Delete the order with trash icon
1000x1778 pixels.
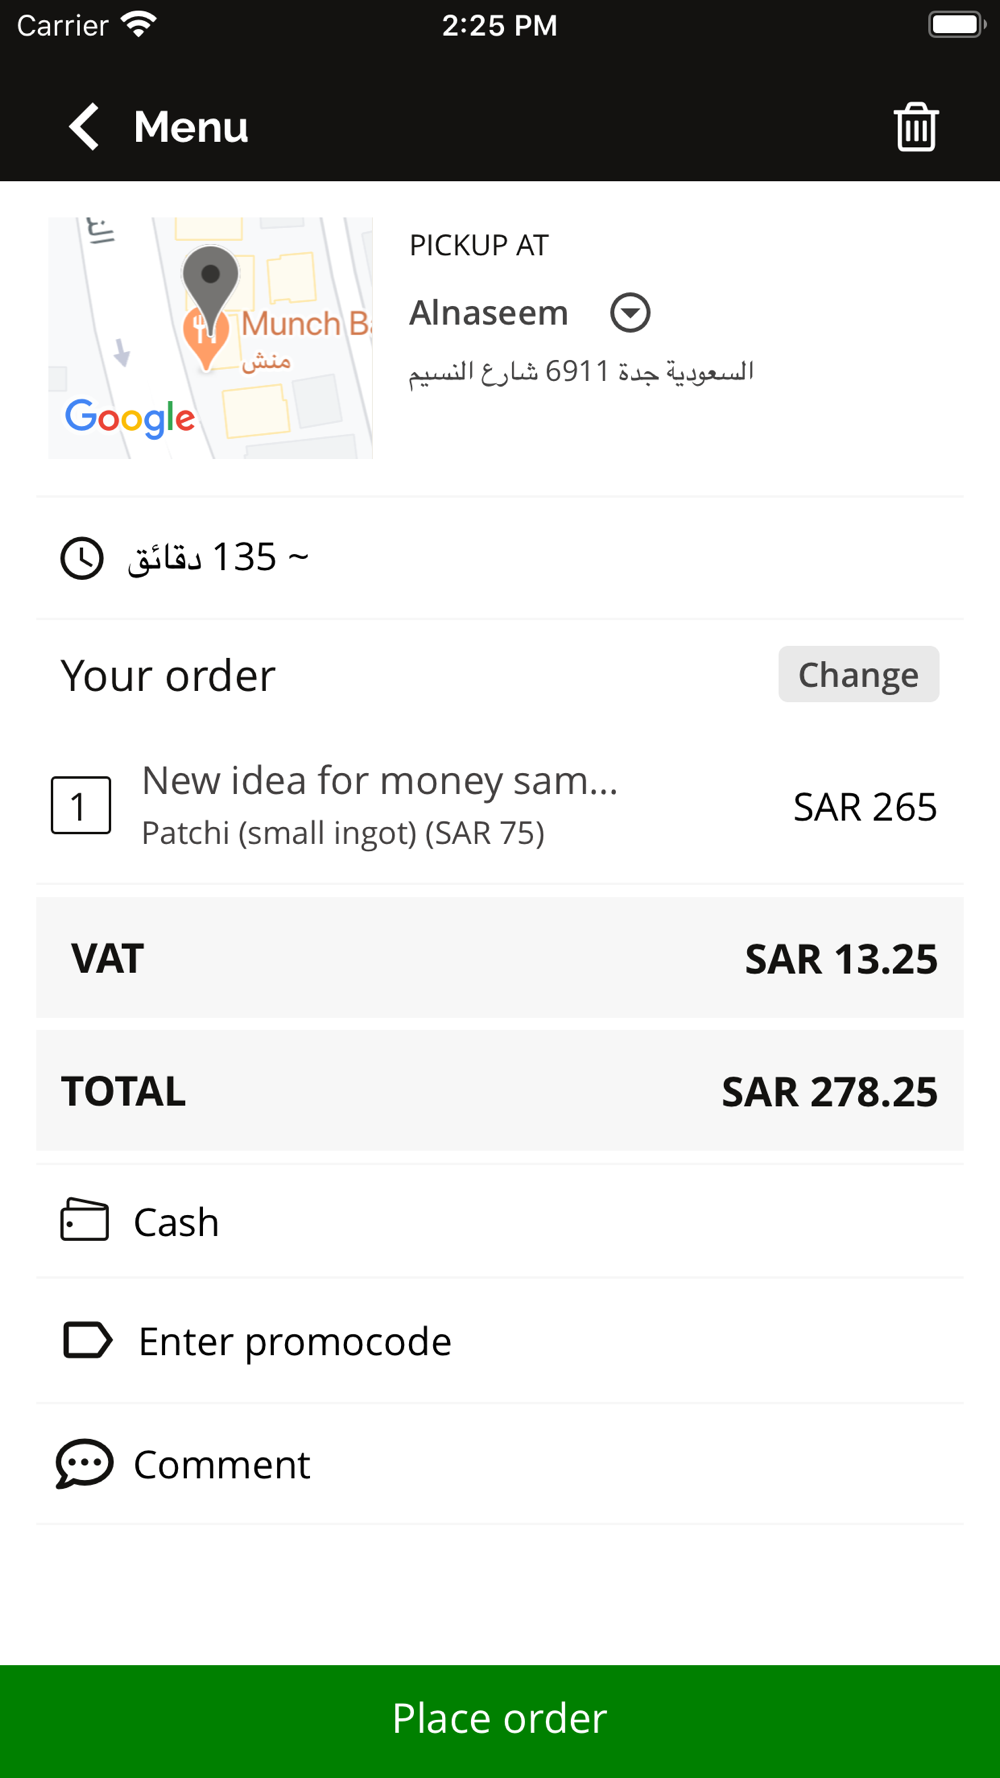click(915, 127)
